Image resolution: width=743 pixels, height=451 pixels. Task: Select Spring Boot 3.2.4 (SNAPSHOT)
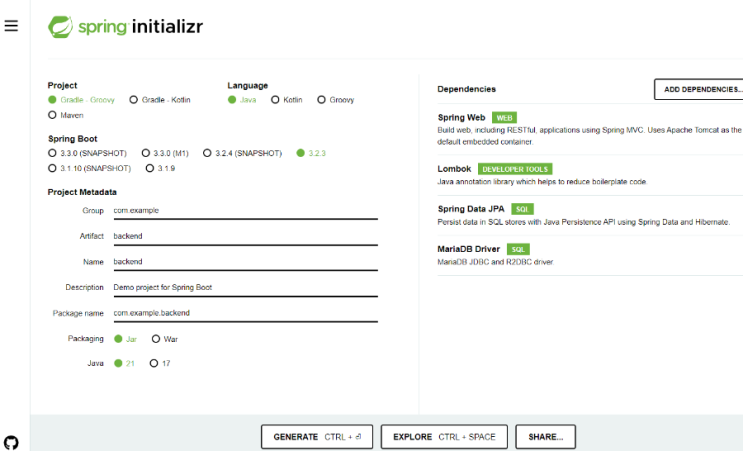click(243, 153)
